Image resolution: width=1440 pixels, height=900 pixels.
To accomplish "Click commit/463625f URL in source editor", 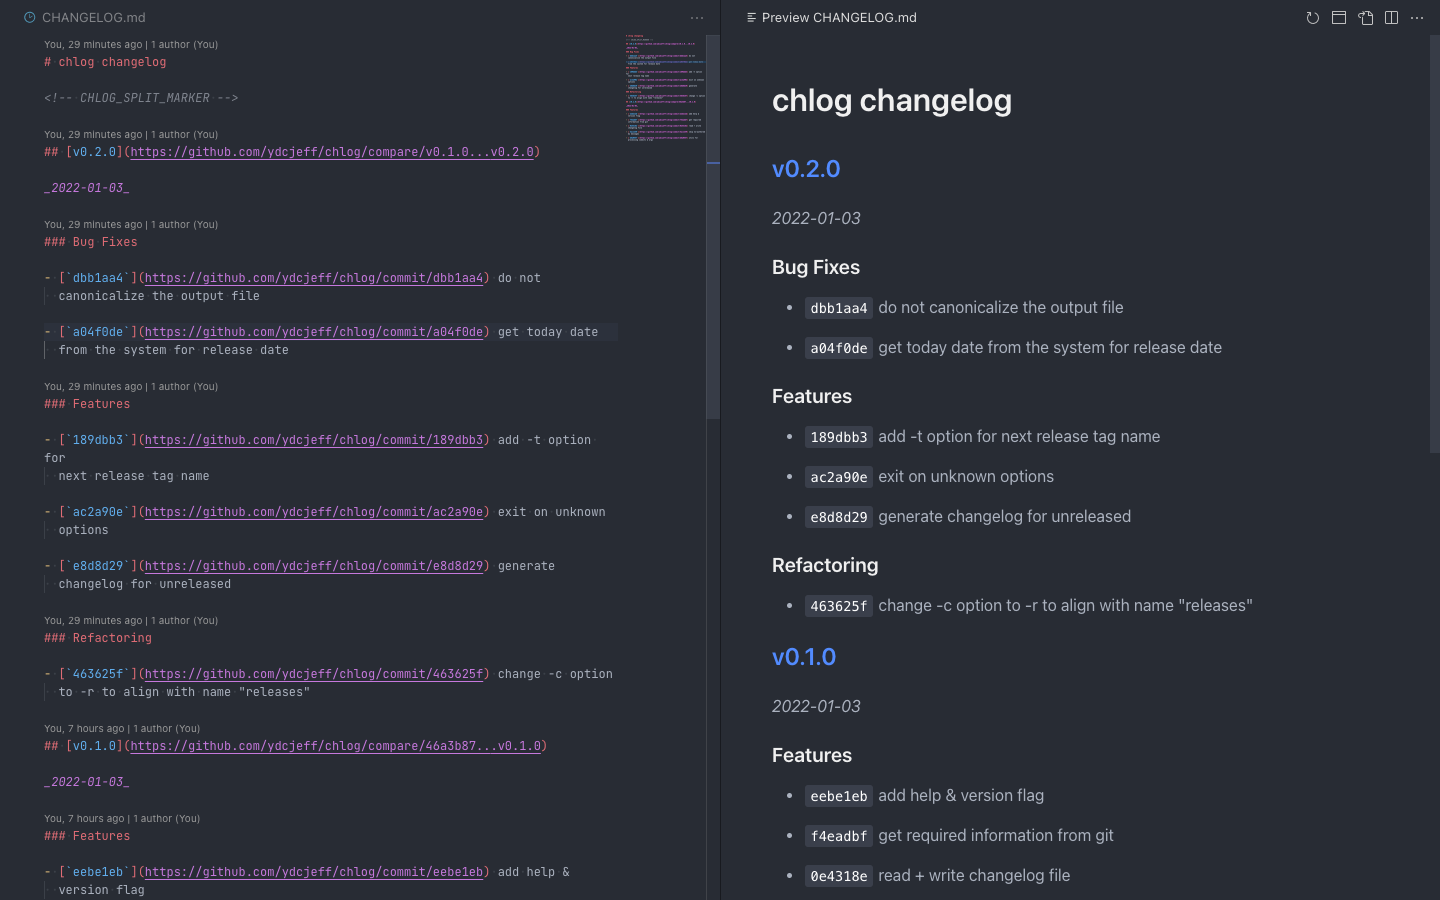I will [x=314, y=674].
